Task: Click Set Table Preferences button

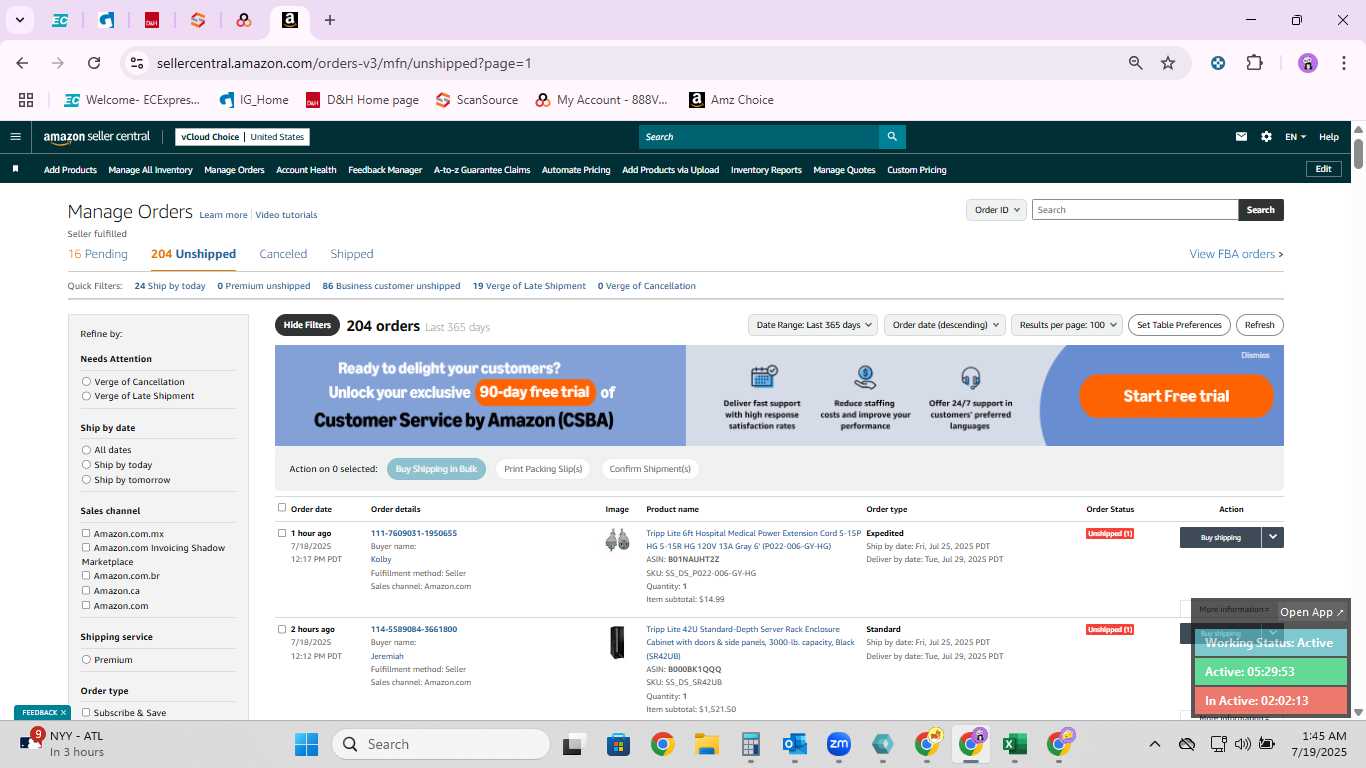Action: tap(1179, 325)
